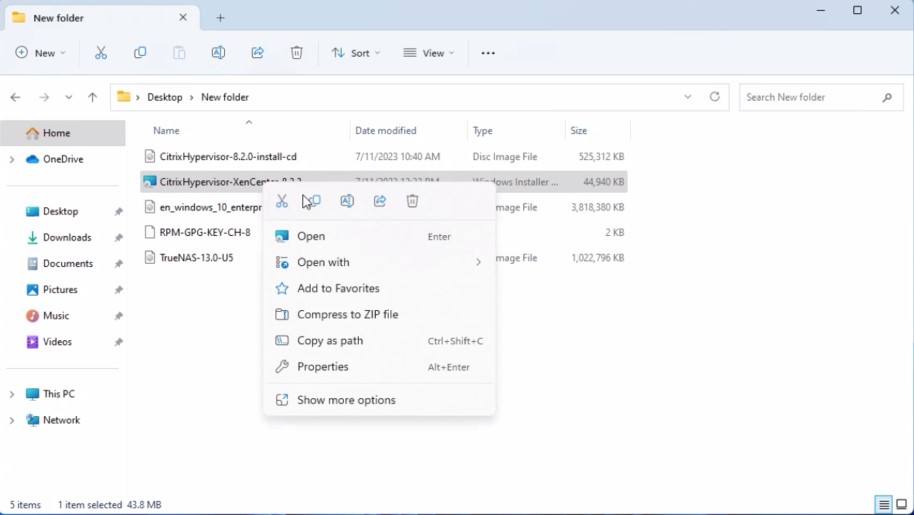Click the Delete trash icon in the toolbar

tap(296, 53)
